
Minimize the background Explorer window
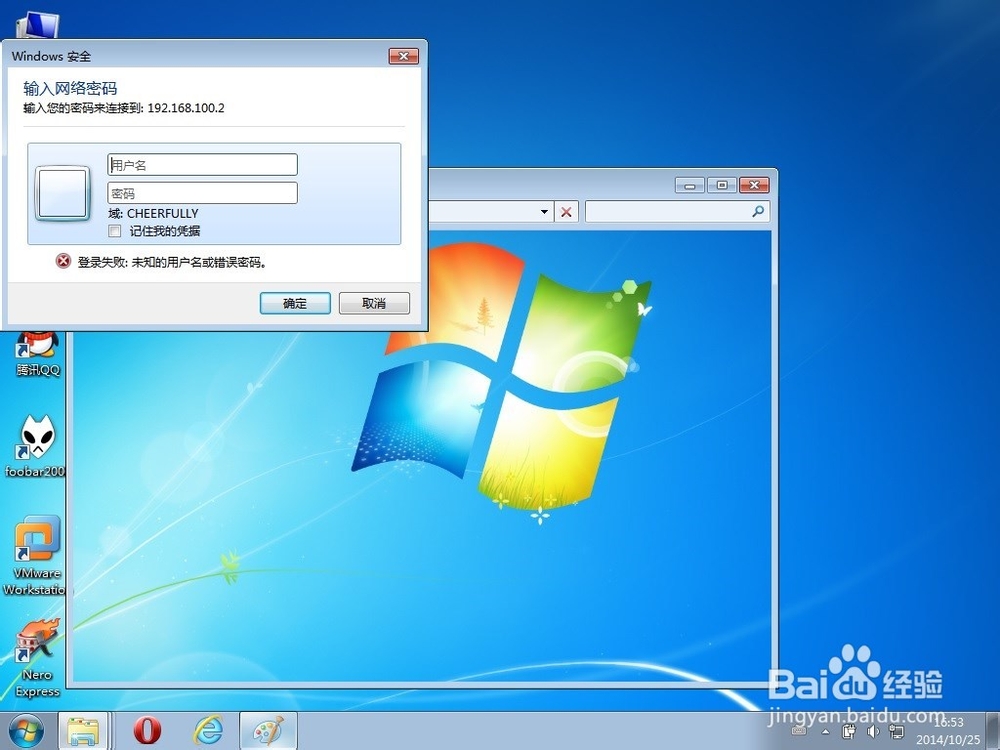point(689,185)
